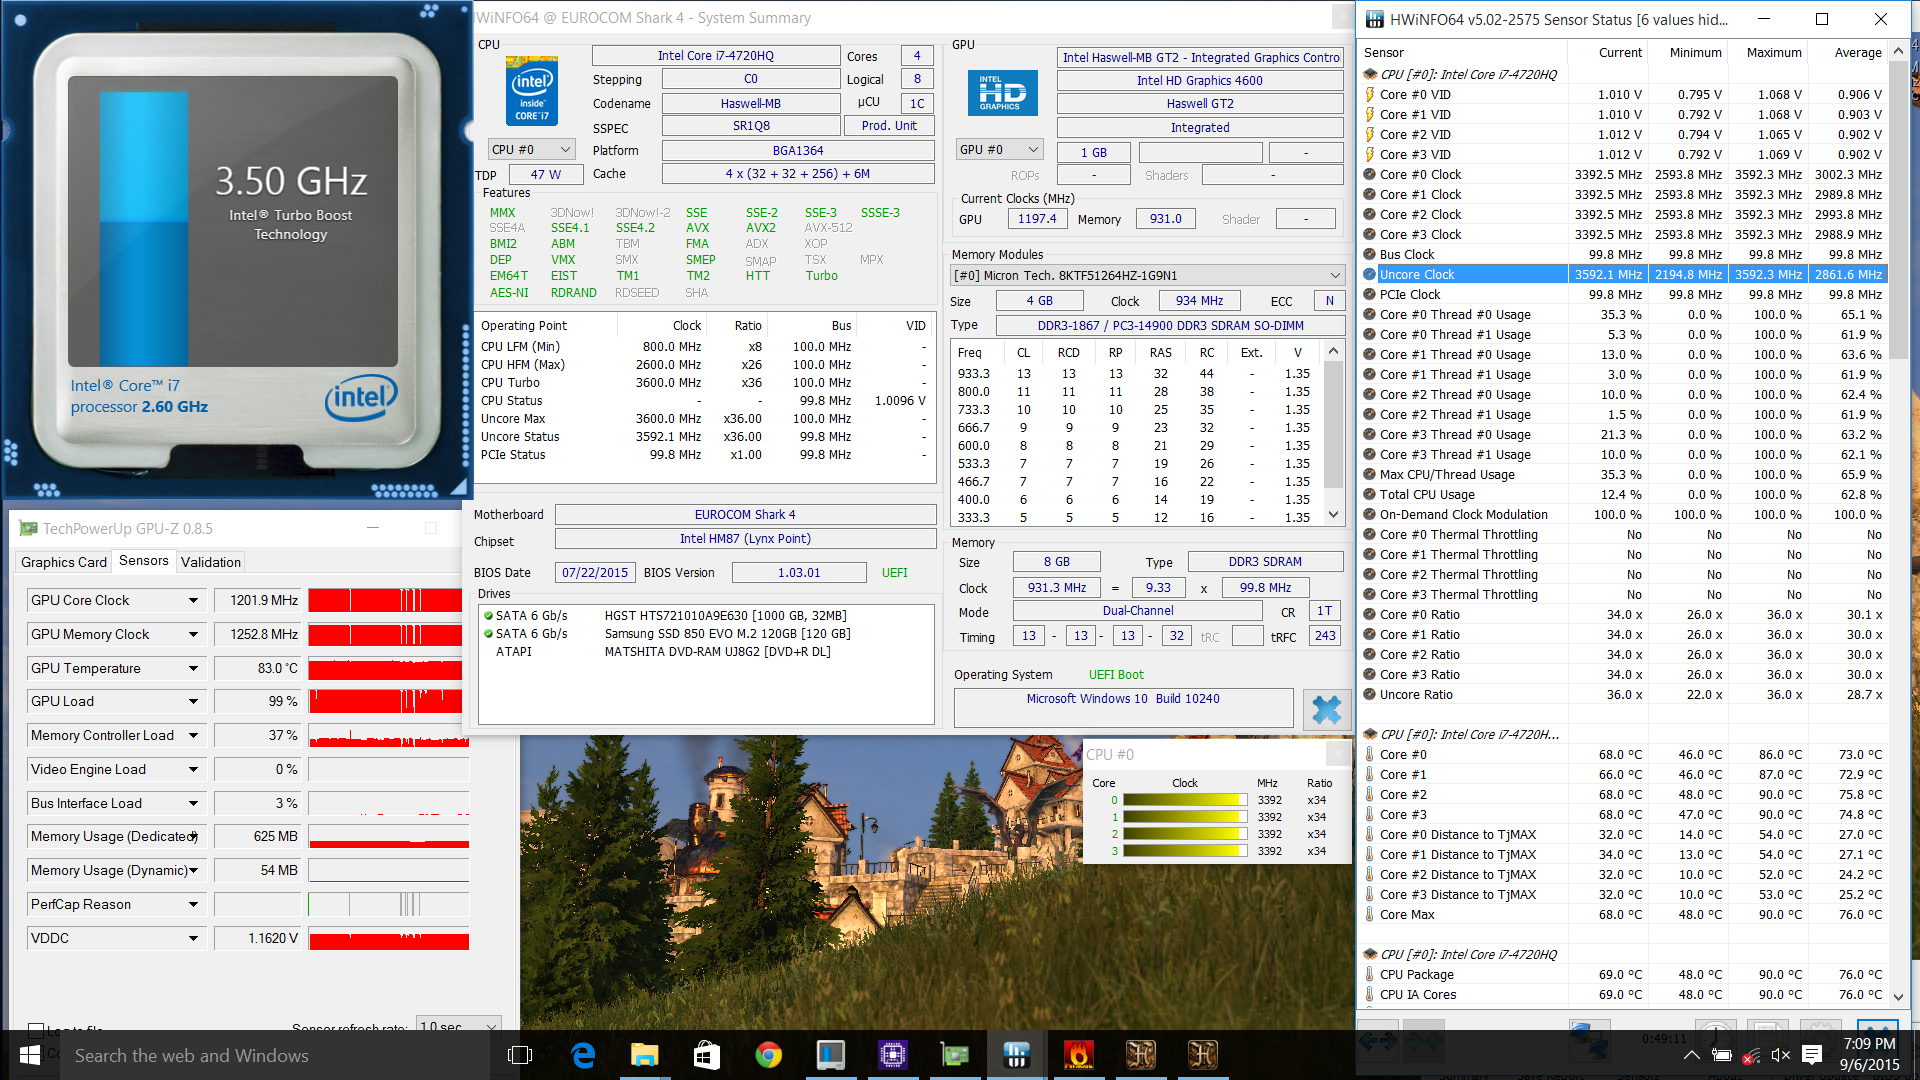Image resolution: width=1920 pixels, height=1080 pixels.
Task: Click the Intel Core i7-4720HQ name field
Action: pos(716,56)
